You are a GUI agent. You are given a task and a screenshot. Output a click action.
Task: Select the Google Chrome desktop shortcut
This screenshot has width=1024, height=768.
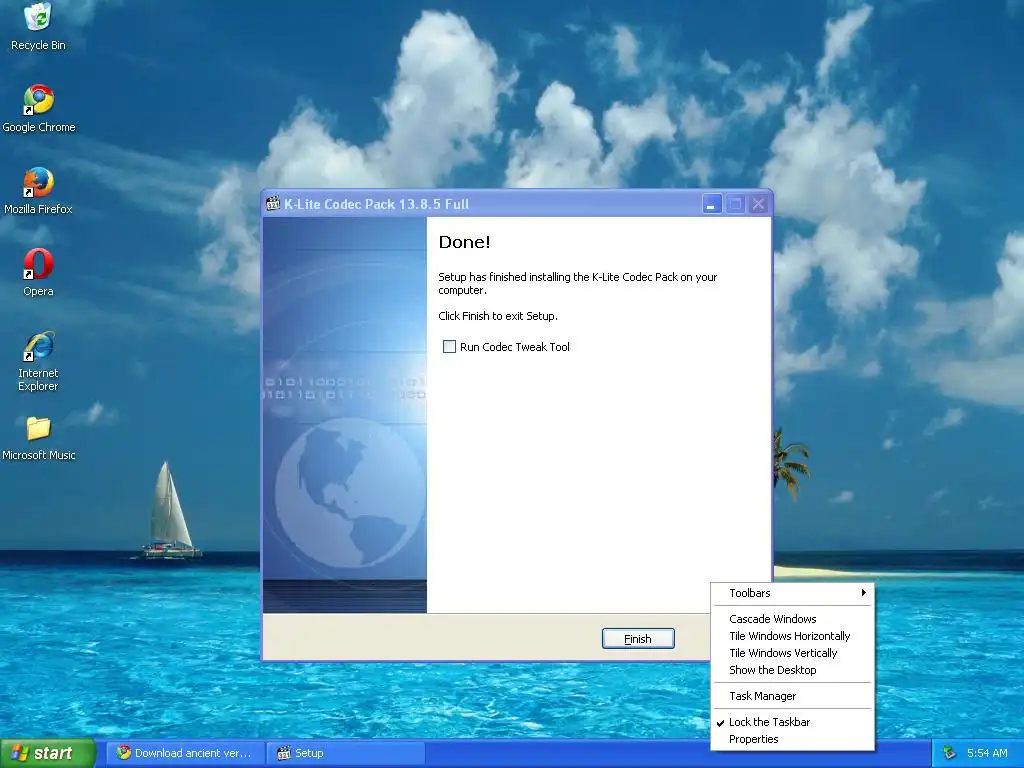[x=39, y=108]
